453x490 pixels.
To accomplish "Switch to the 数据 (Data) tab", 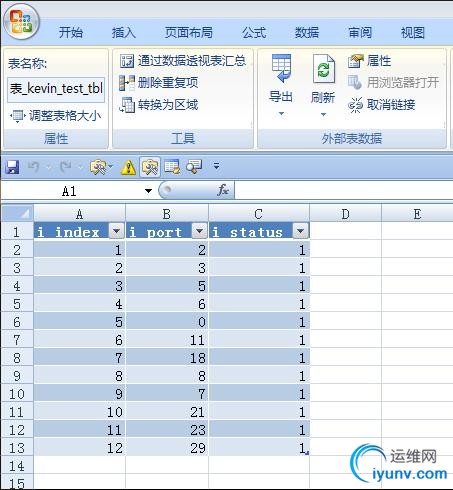I will click(x=307, y=33).
